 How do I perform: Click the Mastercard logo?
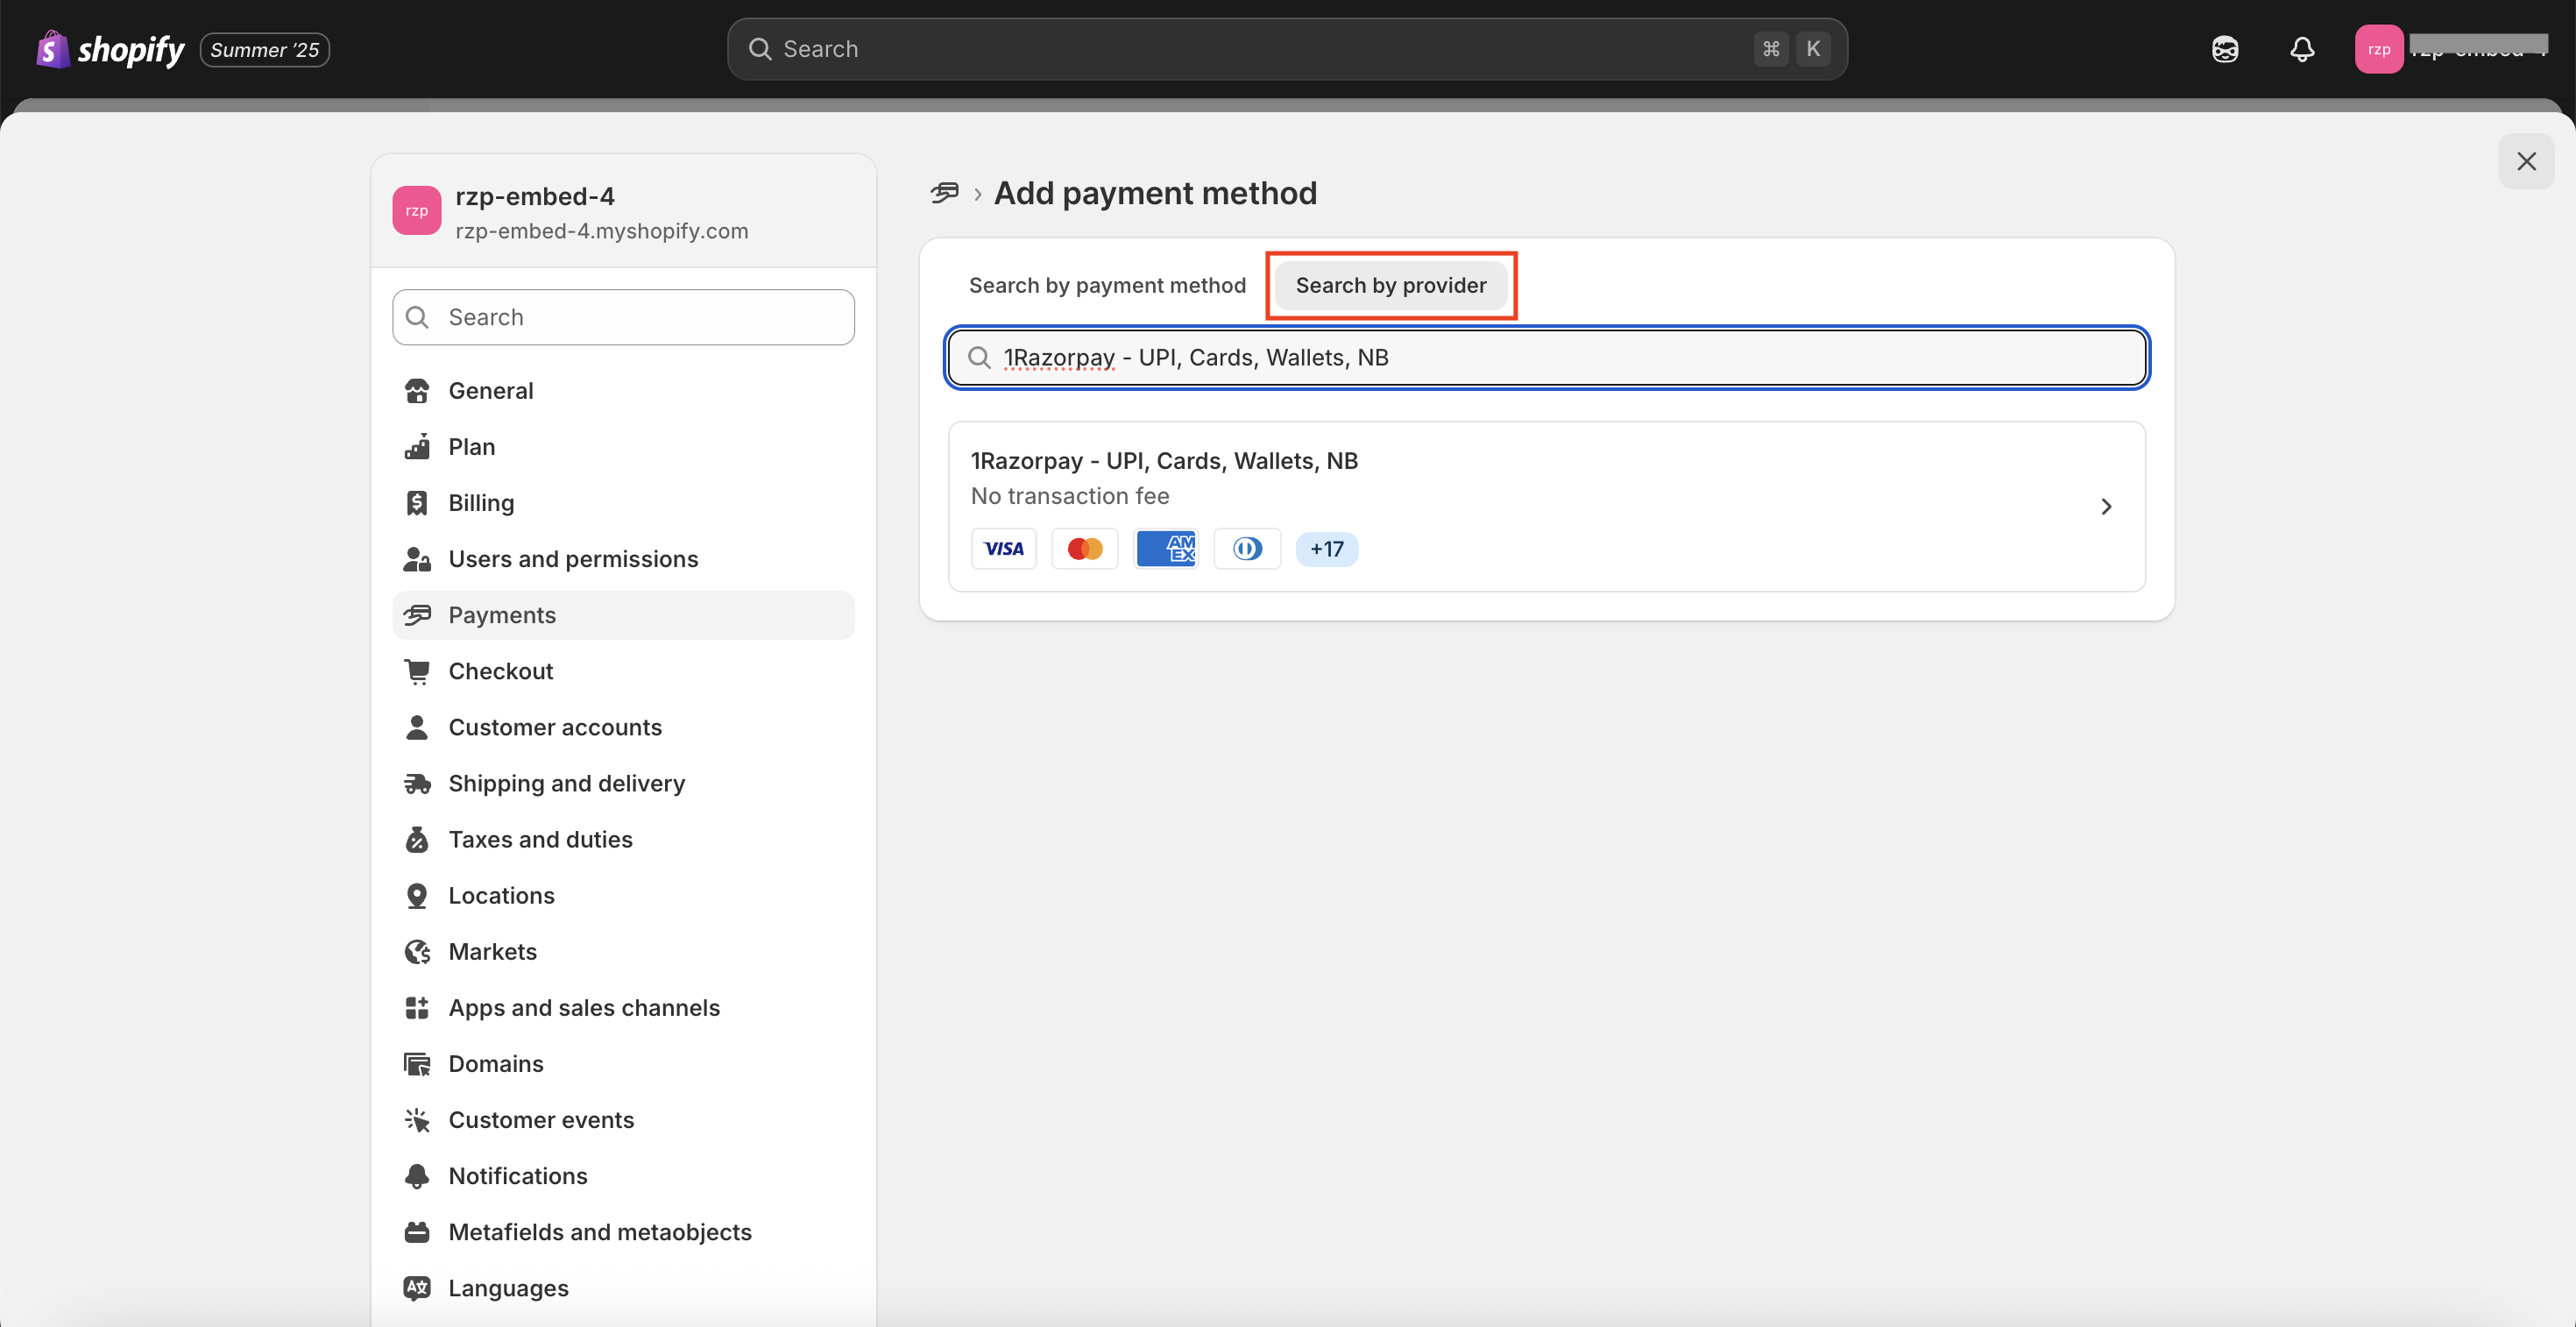[x=1085, y=549]
